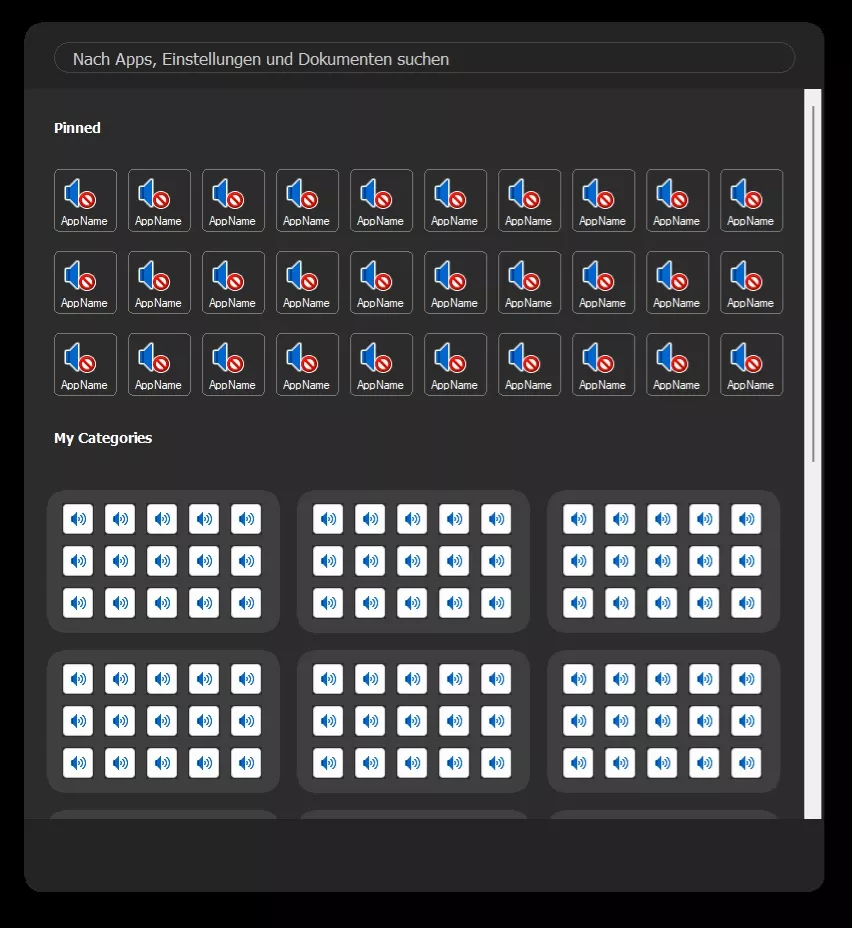Image resolution: width=852 pixels, height=928 pixels.
Task: Click the scrollbar track below the thumb
Action: tap(814, 639)
